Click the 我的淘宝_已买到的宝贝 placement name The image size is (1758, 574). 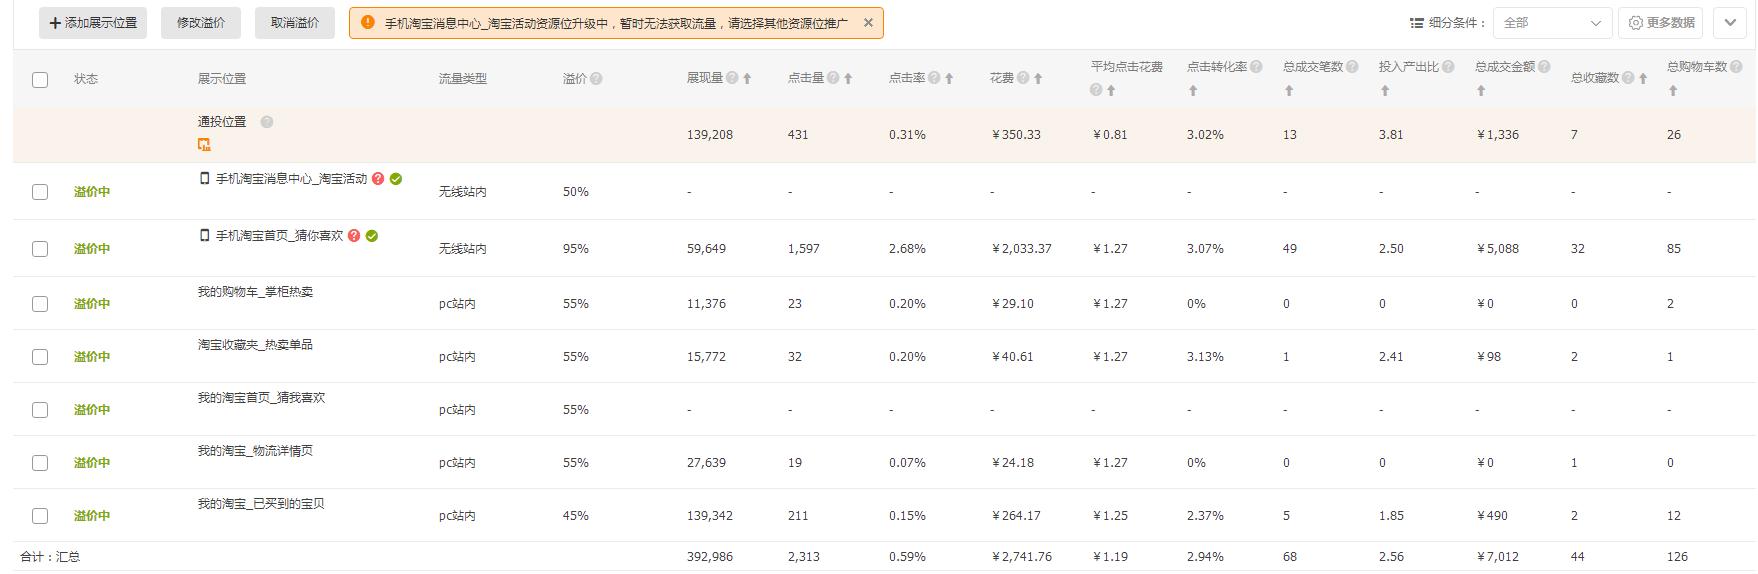pyautogui.click(x=261, y=504)
